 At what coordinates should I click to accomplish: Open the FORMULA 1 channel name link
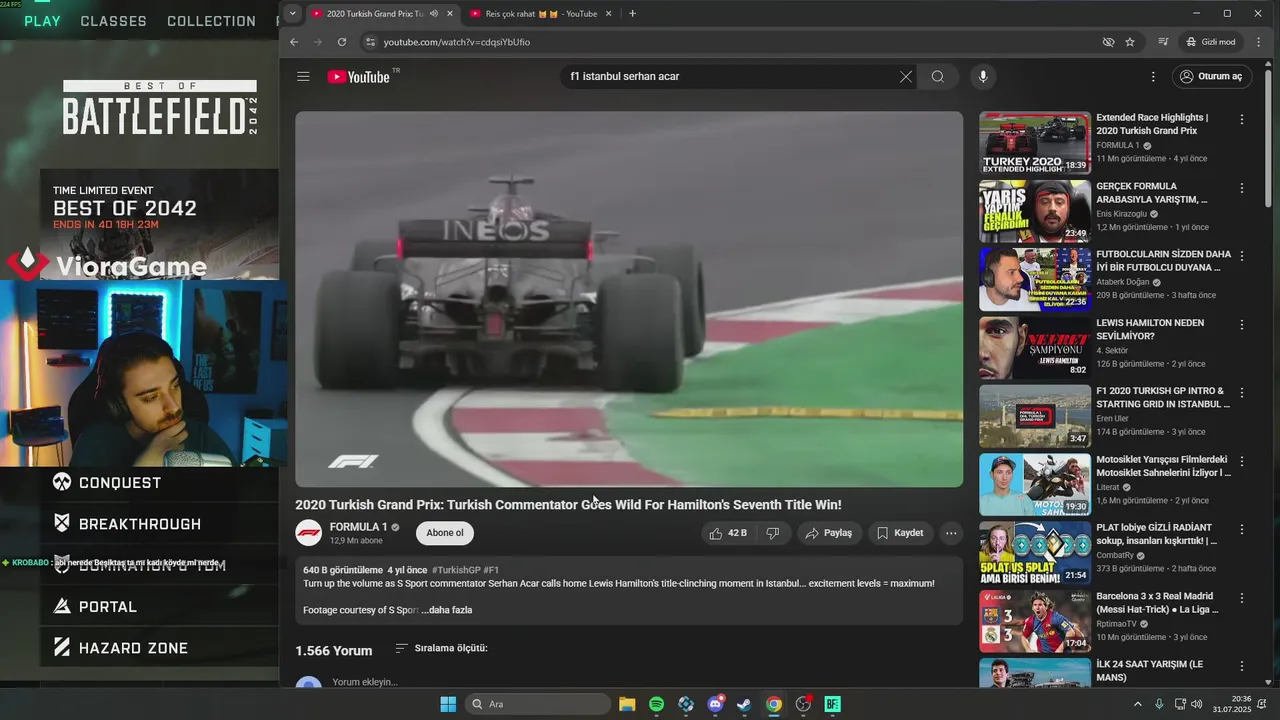[x=358, y=527]
